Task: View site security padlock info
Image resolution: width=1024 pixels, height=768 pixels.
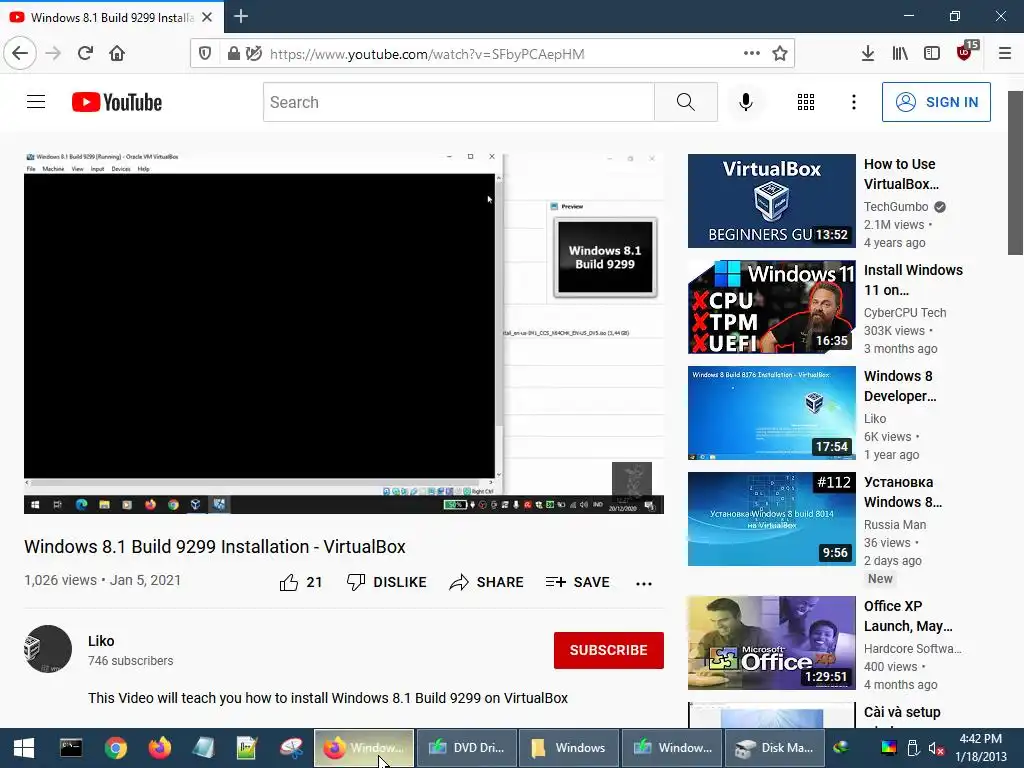Action: click(233, 54)
